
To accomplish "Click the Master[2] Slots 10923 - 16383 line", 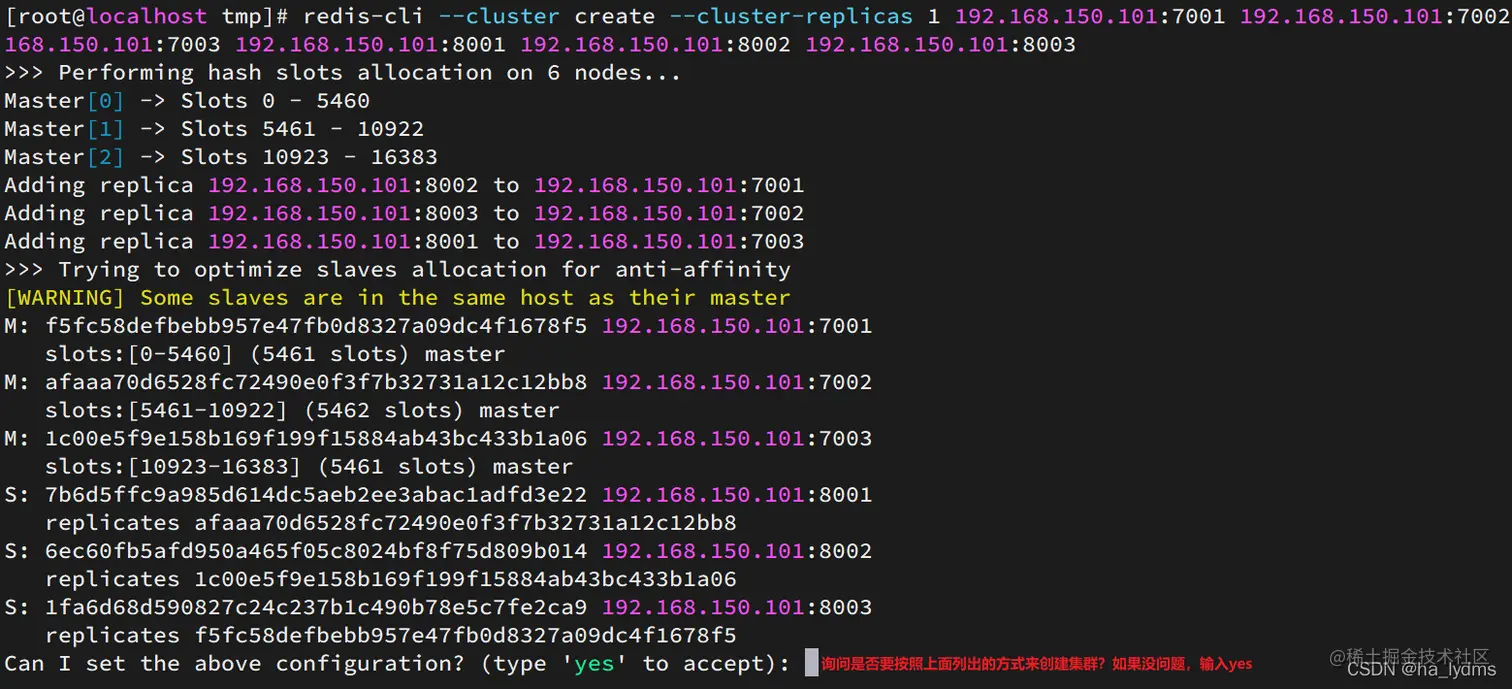I will tap(221, 157).
